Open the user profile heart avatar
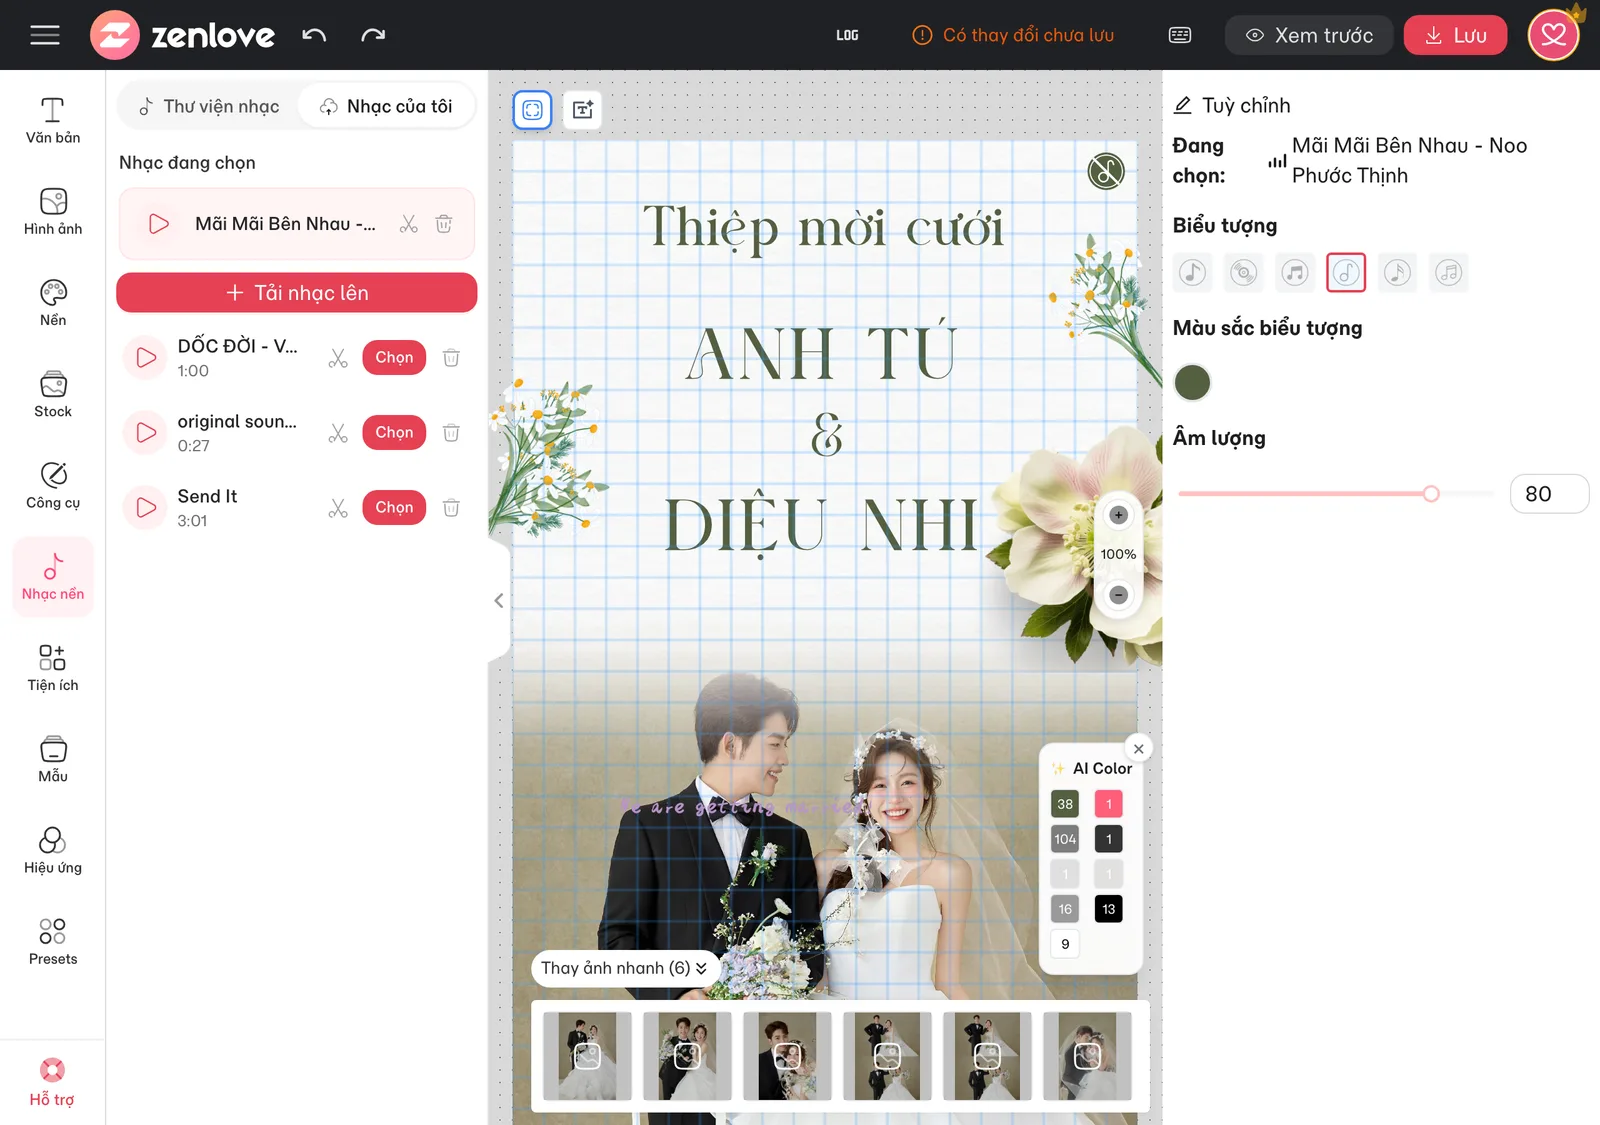Screen dimensions: 1600x1125 point(1553,35)
